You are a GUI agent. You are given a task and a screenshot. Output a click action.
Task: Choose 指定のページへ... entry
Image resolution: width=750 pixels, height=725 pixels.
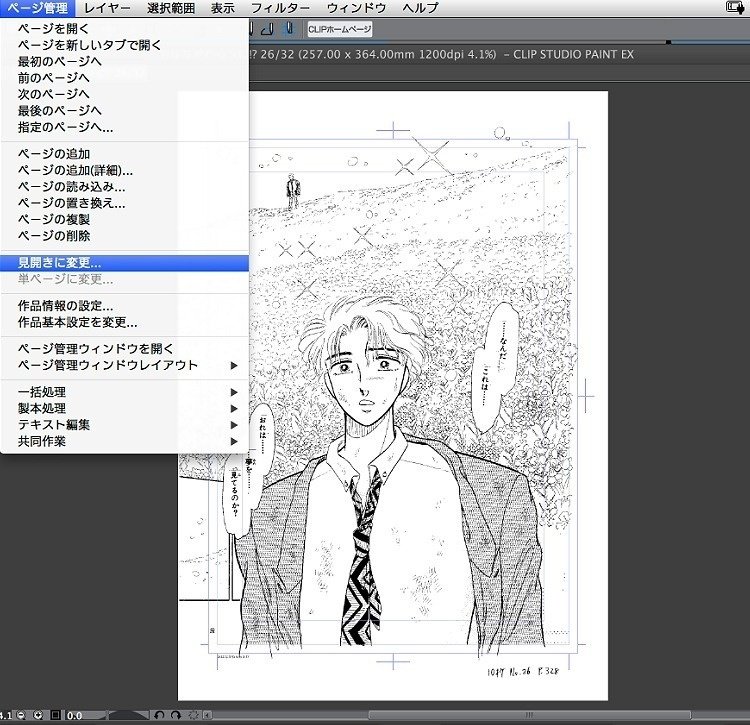pos(124,127)
